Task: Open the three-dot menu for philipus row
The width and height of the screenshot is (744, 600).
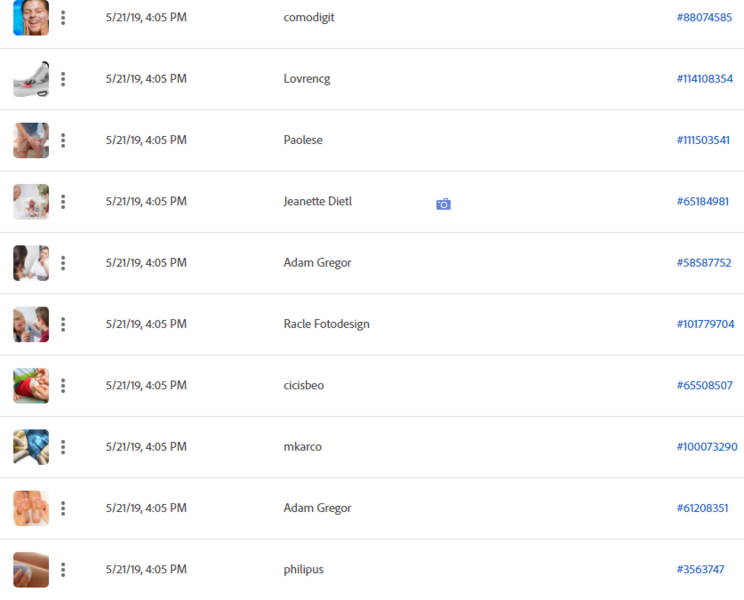Action: click(63, 570)
